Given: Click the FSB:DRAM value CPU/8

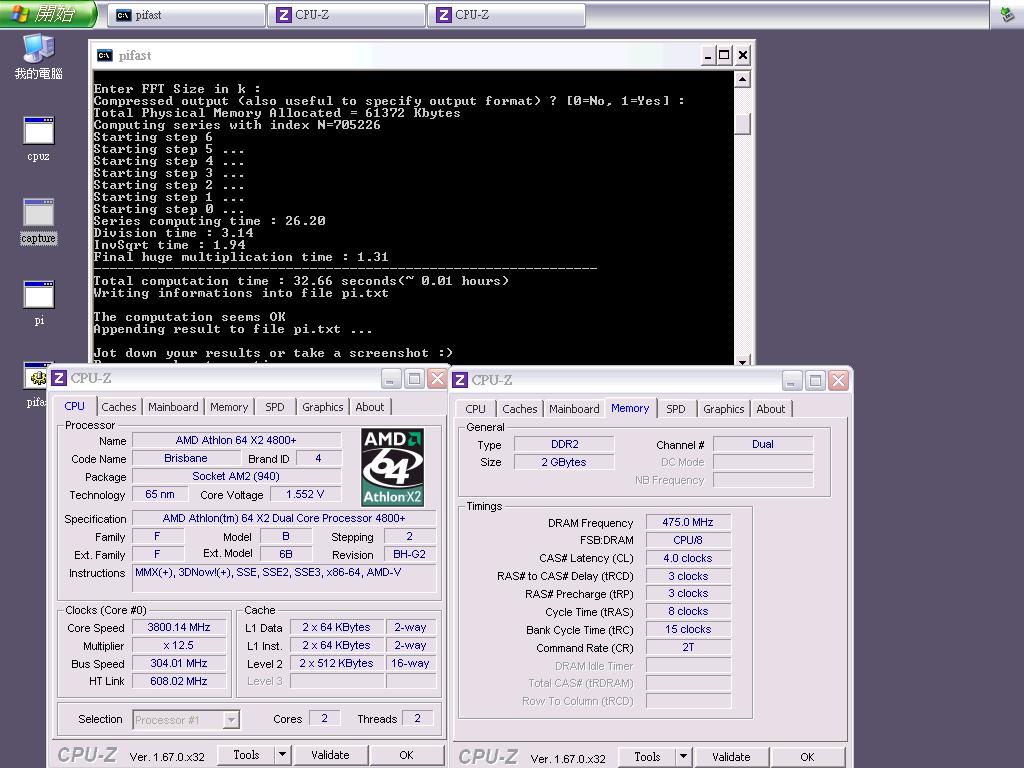Looking at the screenshot, I should pos(688,540).
